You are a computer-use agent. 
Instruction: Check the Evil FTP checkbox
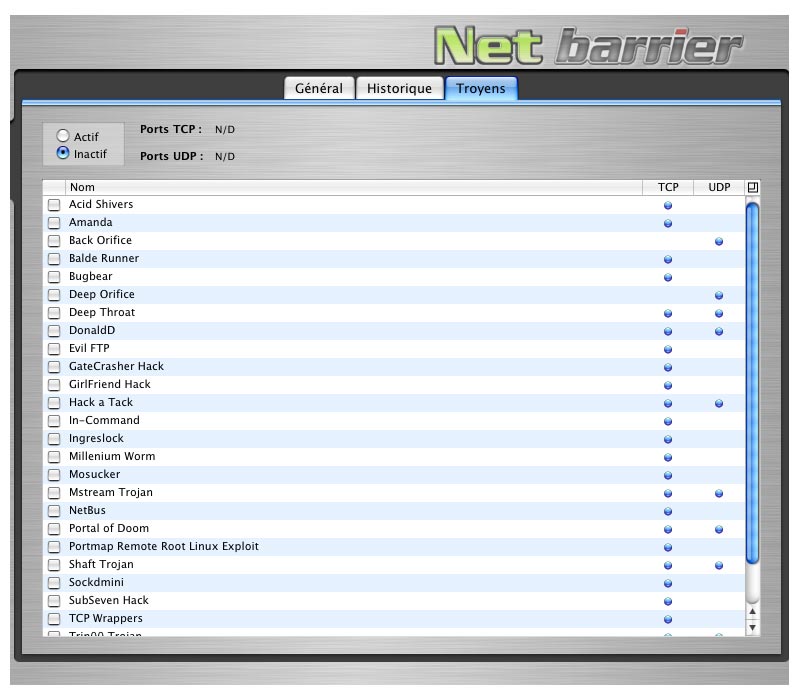tap(54, 349)
